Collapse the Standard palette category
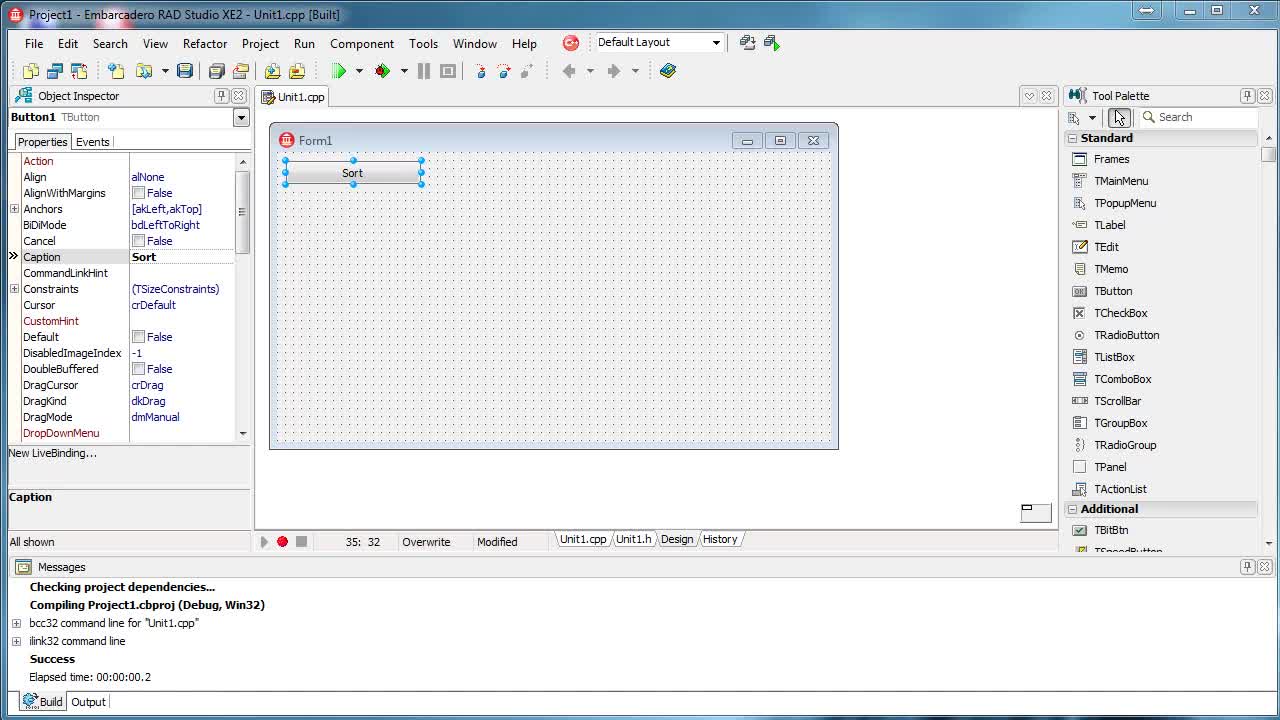1280x720 pixels. pos(1072,139)
